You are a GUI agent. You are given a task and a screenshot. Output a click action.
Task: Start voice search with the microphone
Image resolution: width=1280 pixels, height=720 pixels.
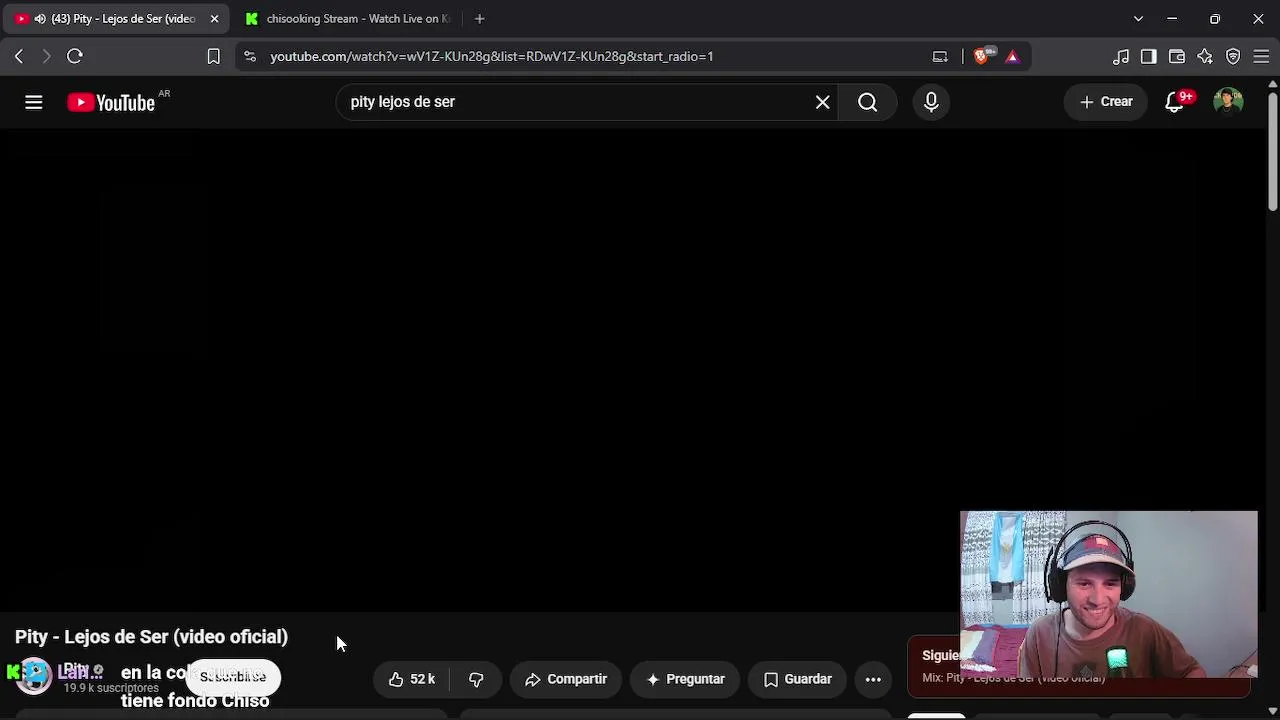tap(931, 102)
